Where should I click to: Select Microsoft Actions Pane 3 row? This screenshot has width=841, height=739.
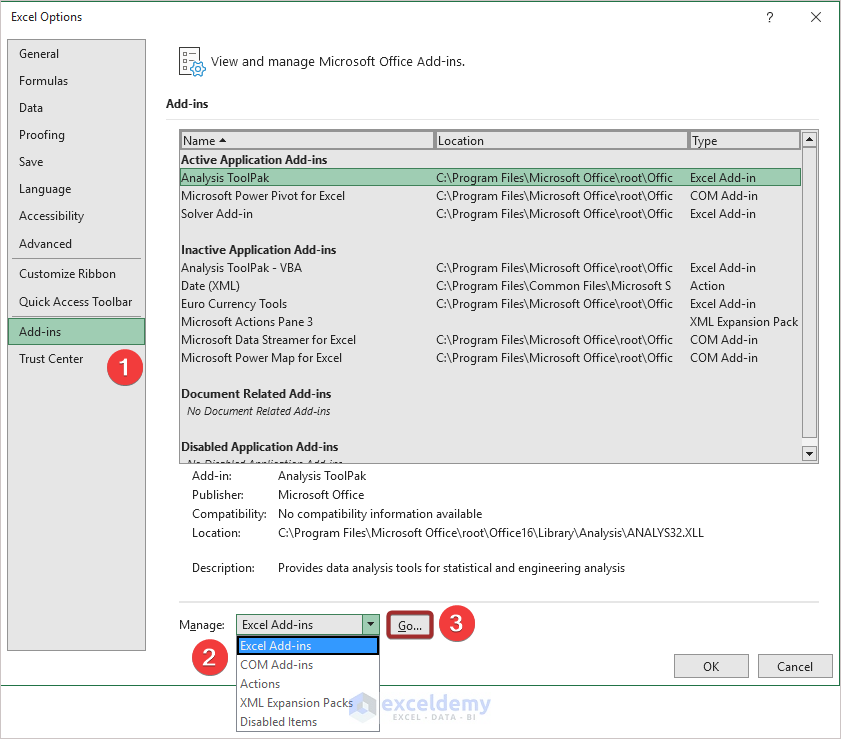tap(490, 322)
